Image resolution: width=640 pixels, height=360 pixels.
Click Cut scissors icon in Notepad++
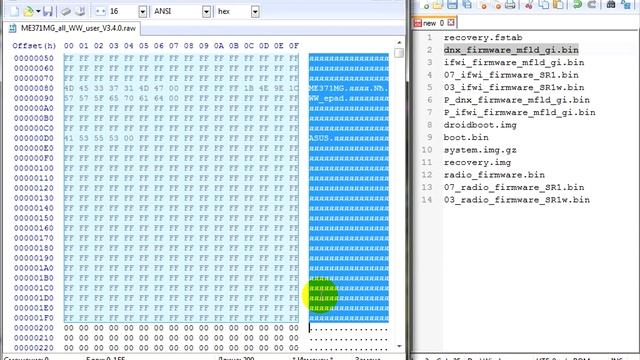point(529,4)
